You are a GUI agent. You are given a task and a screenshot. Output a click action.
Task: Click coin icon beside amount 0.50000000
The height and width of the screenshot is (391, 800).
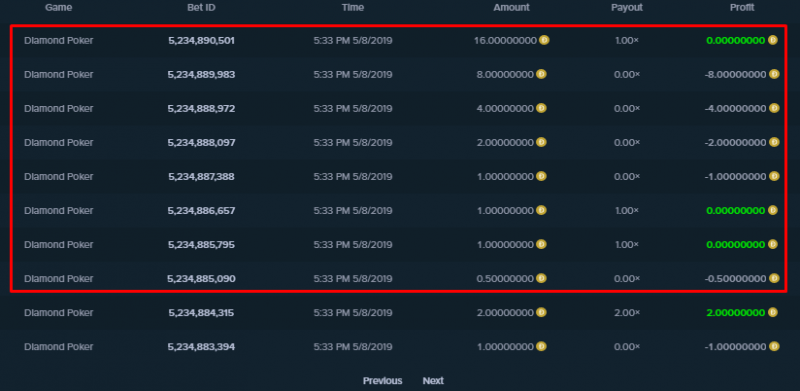(541, 278)
